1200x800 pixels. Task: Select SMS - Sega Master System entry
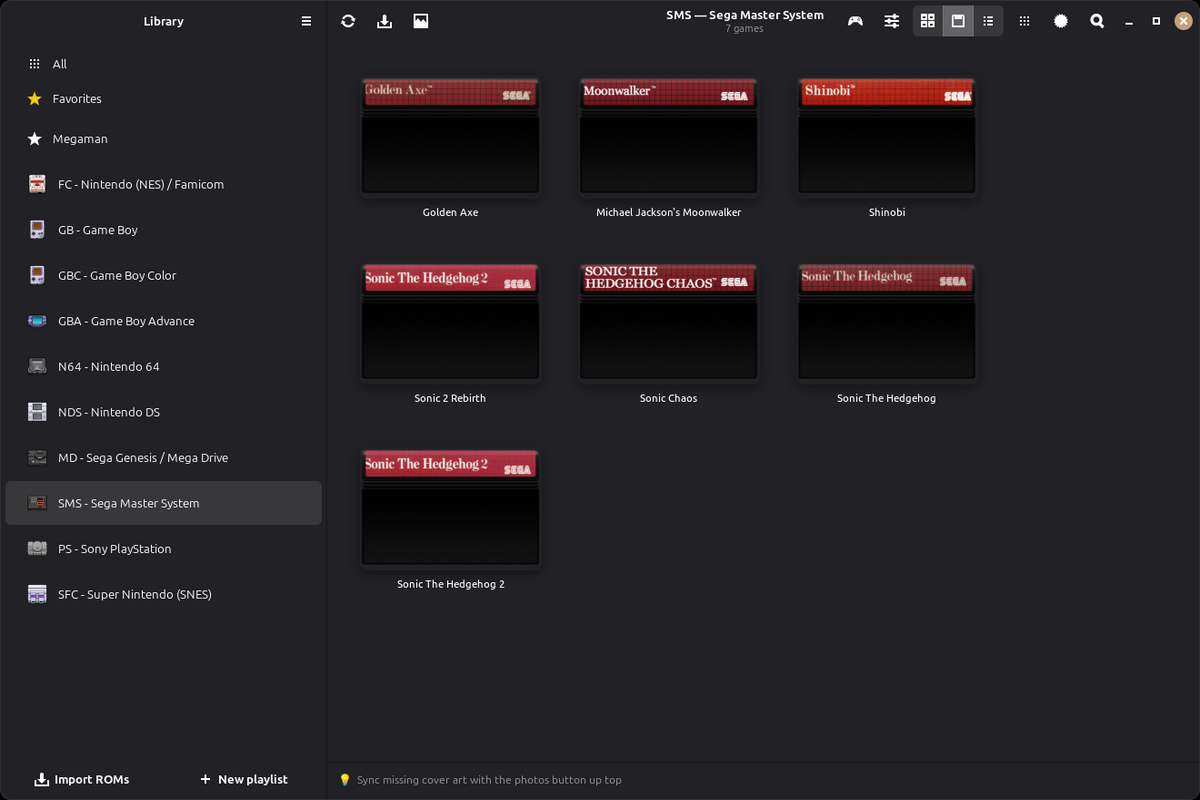tap(163, 503)
